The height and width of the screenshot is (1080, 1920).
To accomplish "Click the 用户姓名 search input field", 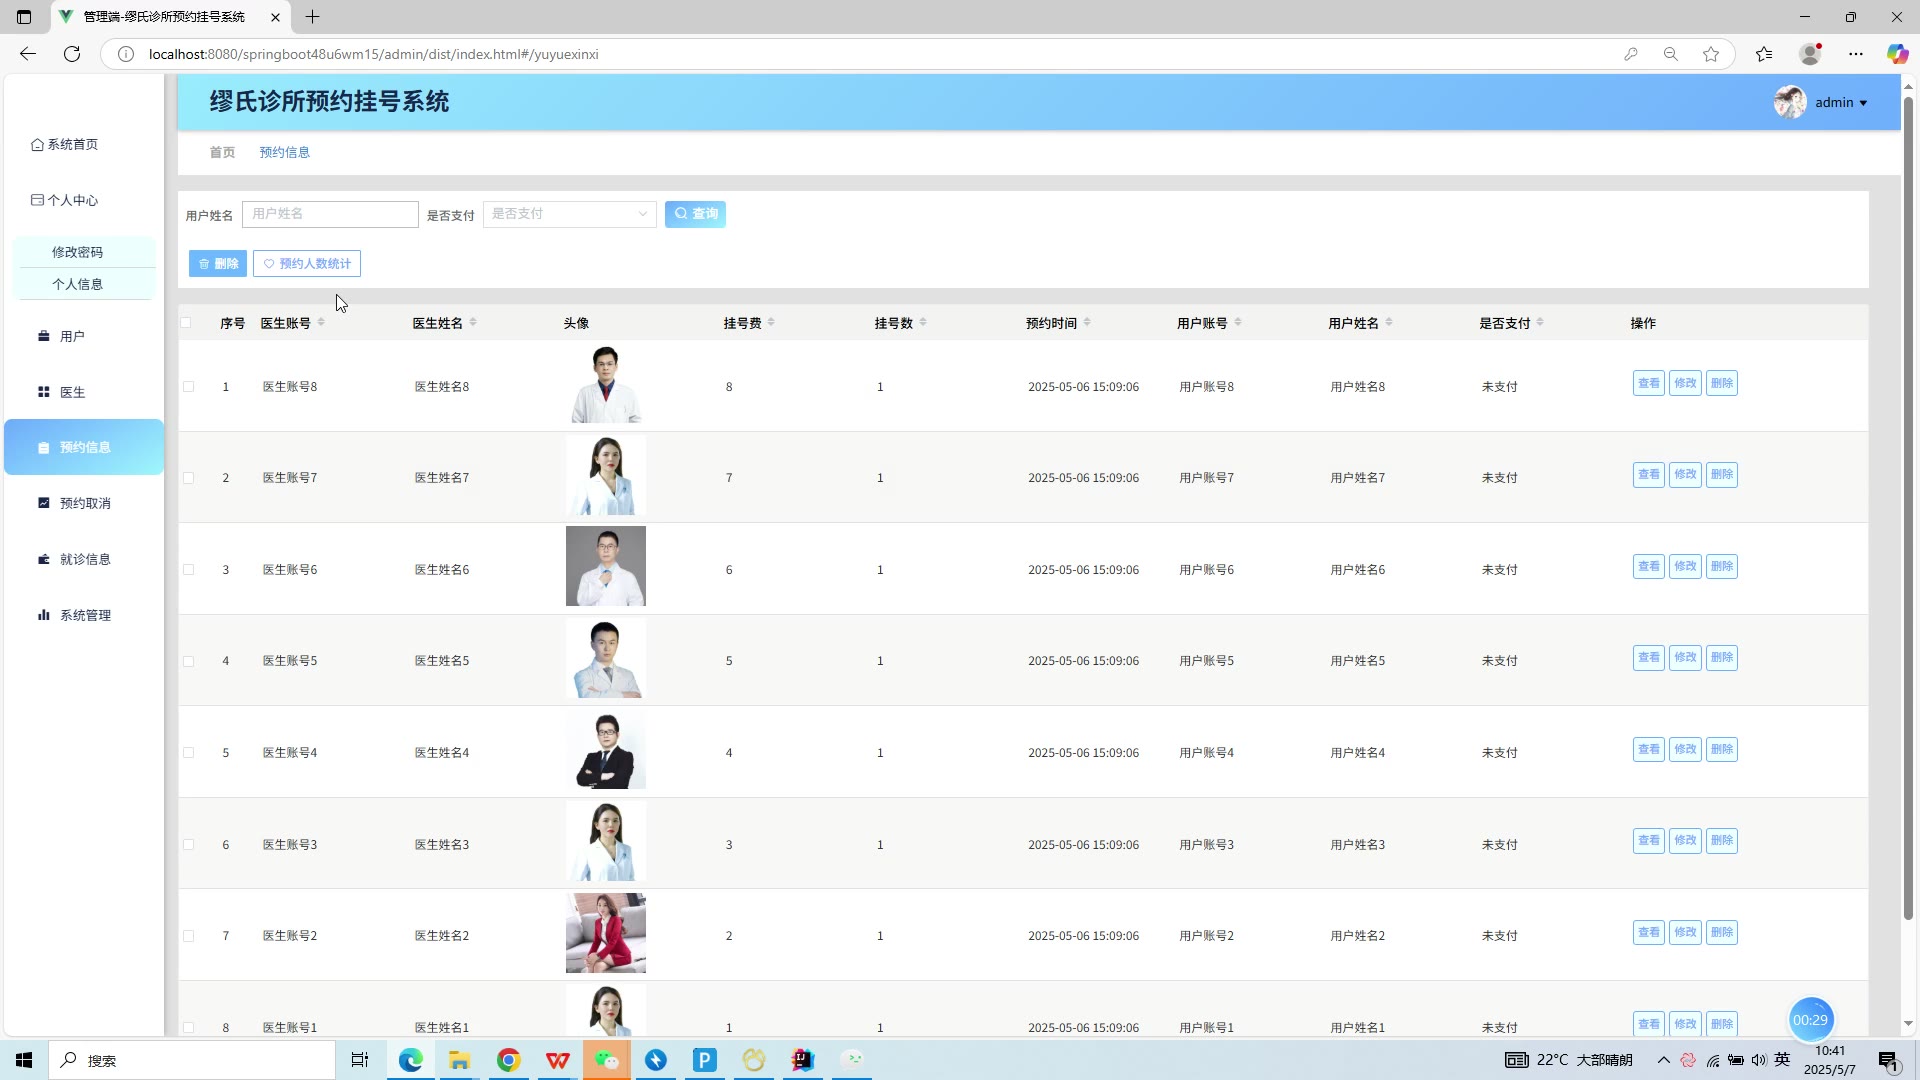I will [330, 214].
